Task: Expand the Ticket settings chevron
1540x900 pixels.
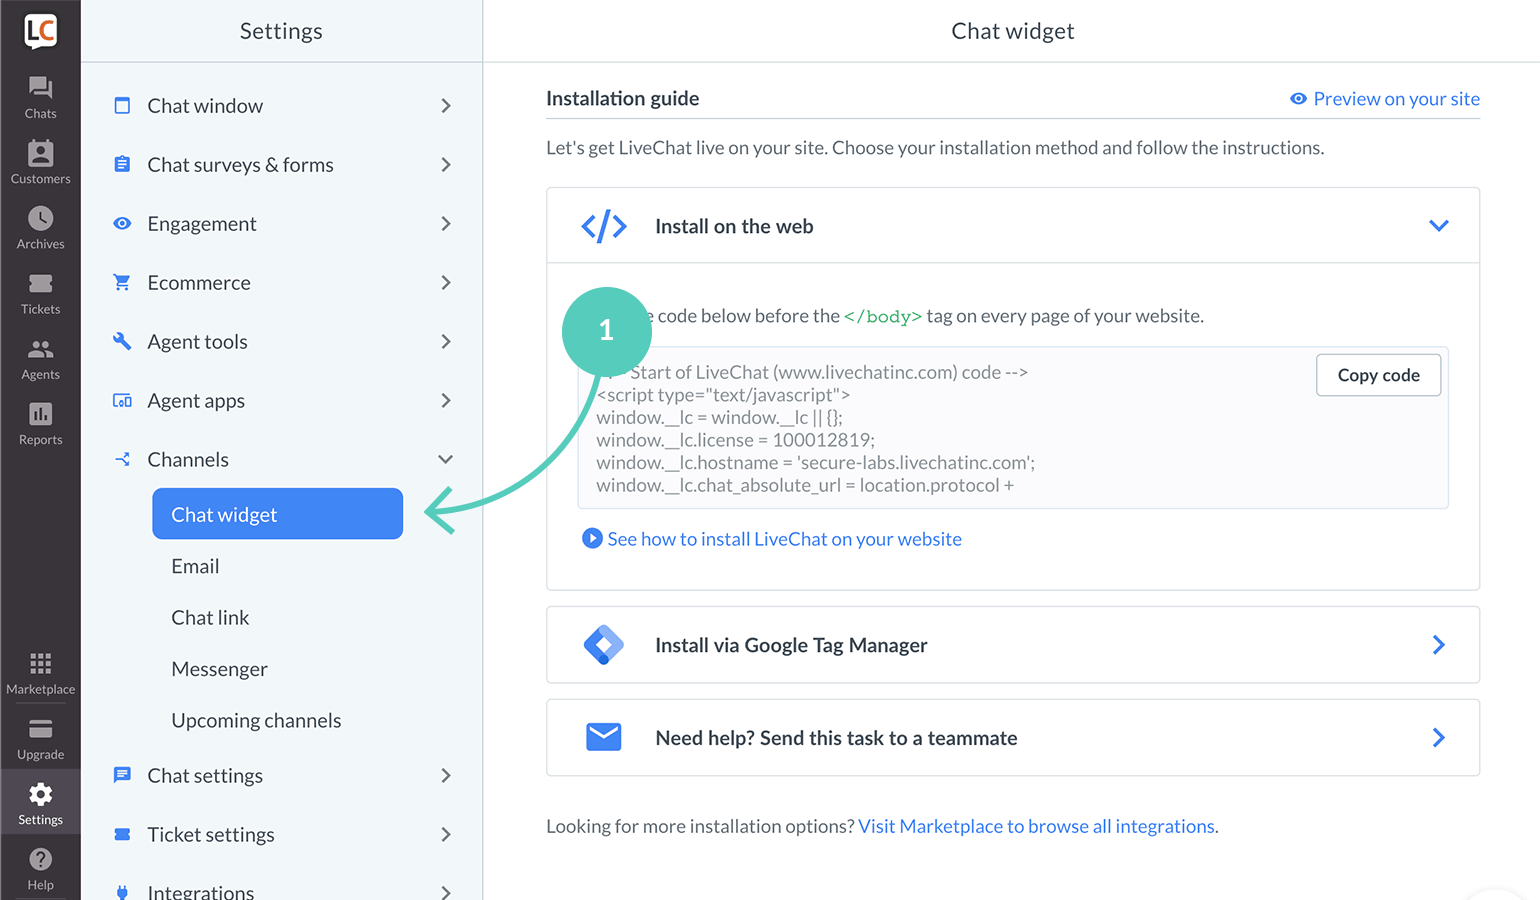Action: coord(446,834)
